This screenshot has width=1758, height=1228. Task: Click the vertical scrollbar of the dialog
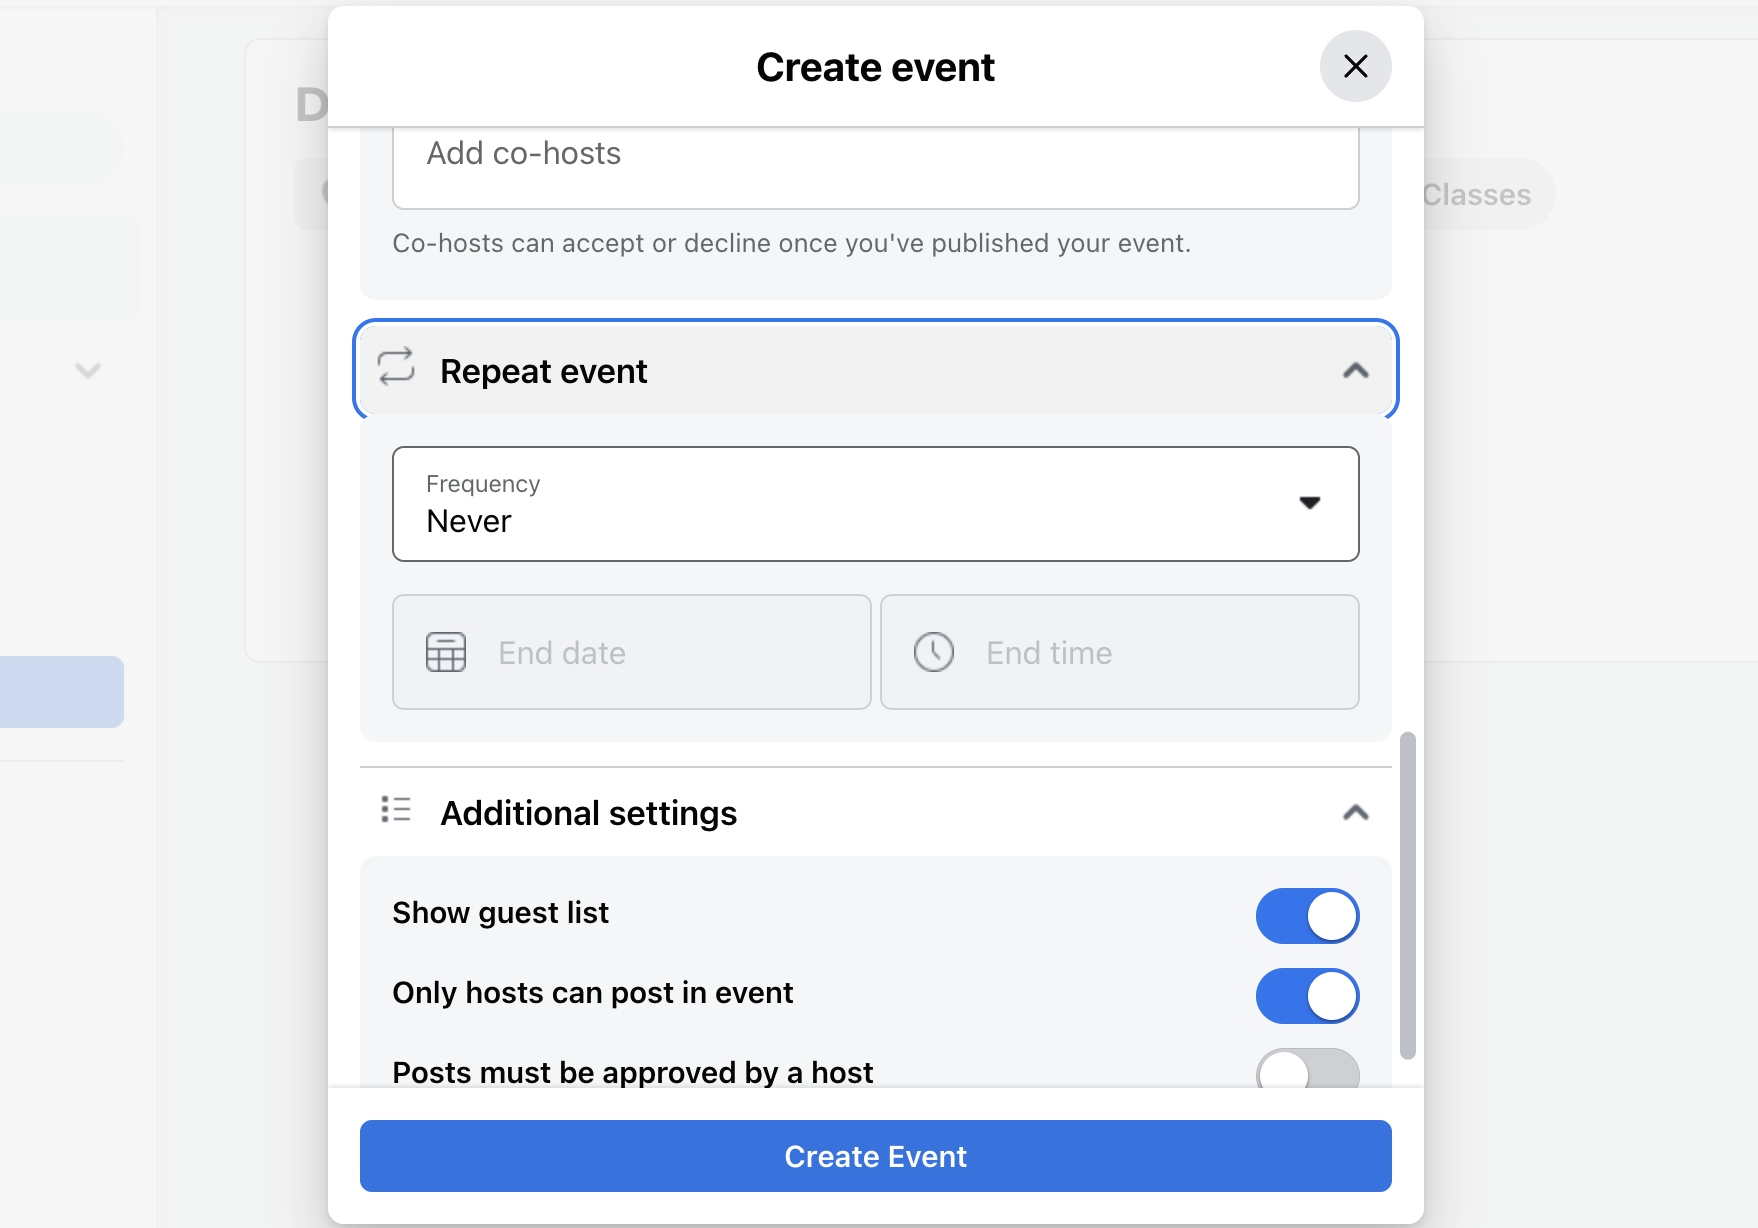[x=1409, y=900]
